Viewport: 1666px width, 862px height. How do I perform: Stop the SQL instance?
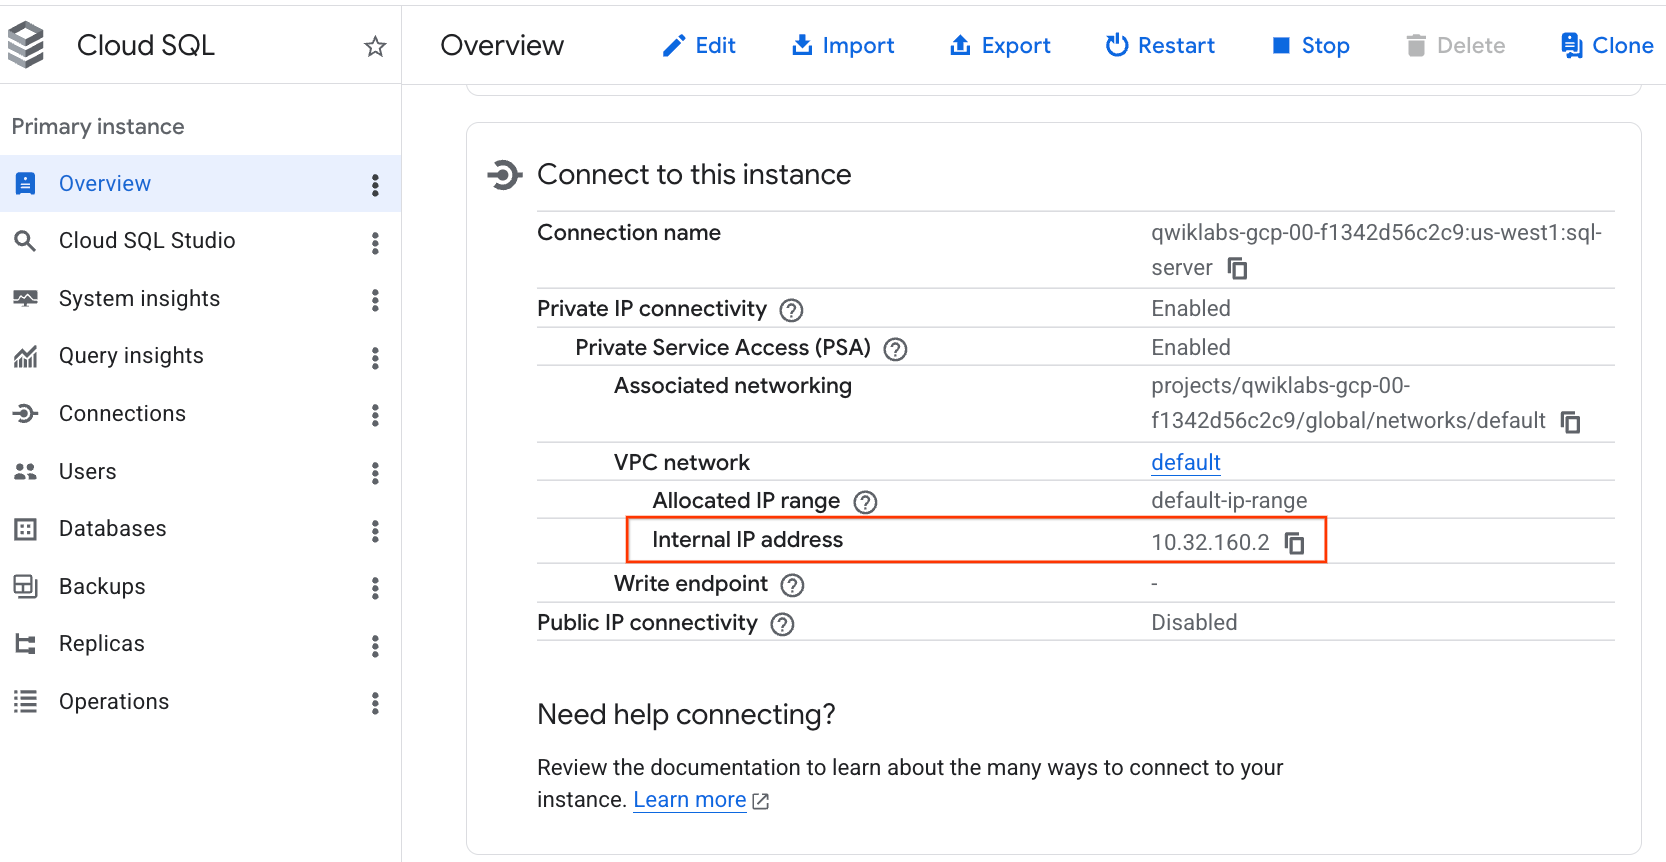(x=1310, y=46)
